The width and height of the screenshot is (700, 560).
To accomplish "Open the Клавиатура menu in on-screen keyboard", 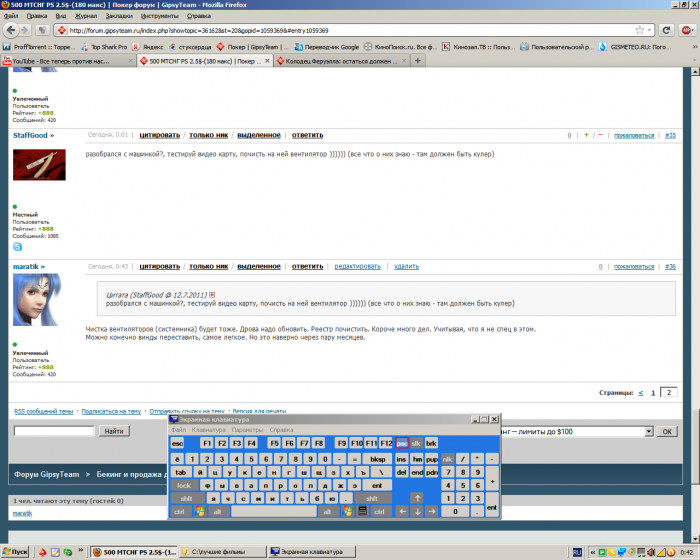I will (x=208, y=430).
